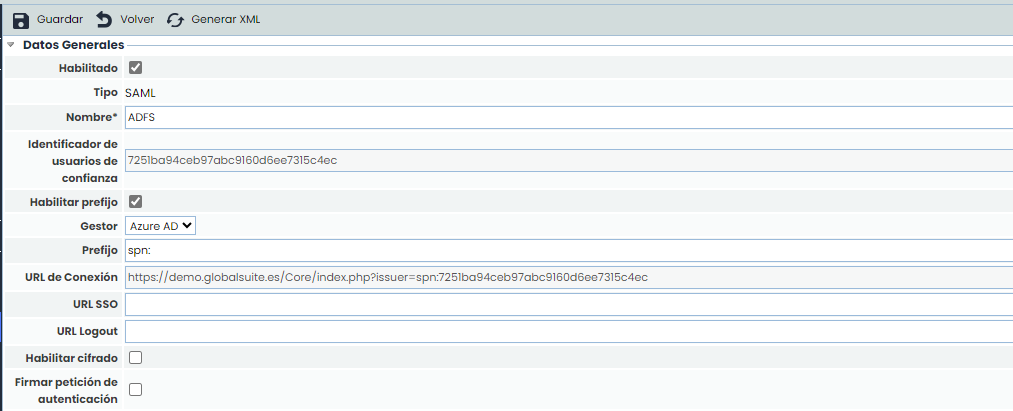Select the Generar XML toolbar label
1013x411 pixels.
tap(225, 19)
